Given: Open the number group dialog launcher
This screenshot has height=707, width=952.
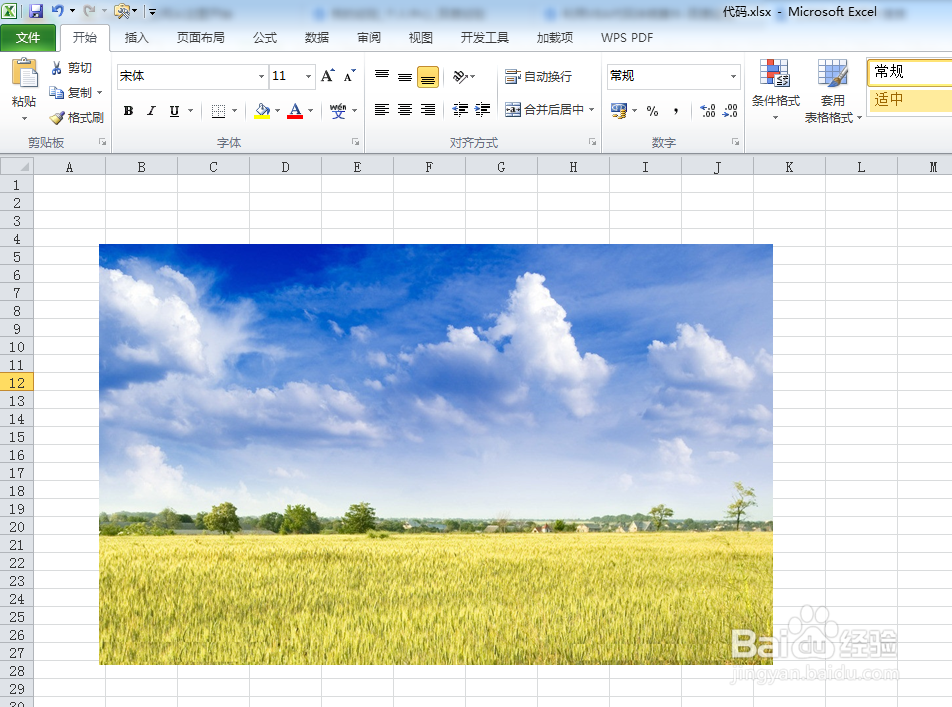Looking at the screenshot, I should tap(735, 142).
